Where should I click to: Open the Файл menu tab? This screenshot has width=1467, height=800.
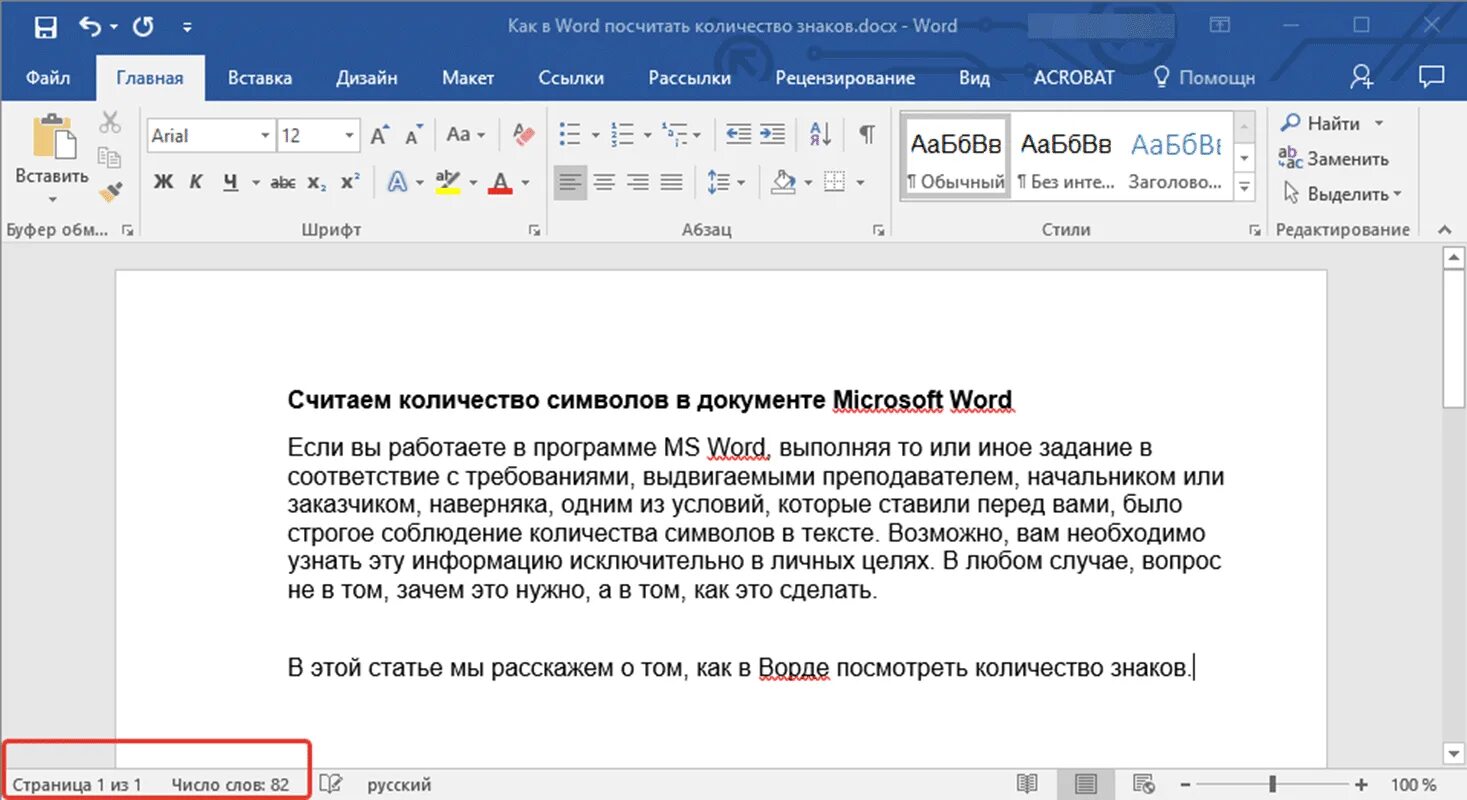[x=48, y=77]
